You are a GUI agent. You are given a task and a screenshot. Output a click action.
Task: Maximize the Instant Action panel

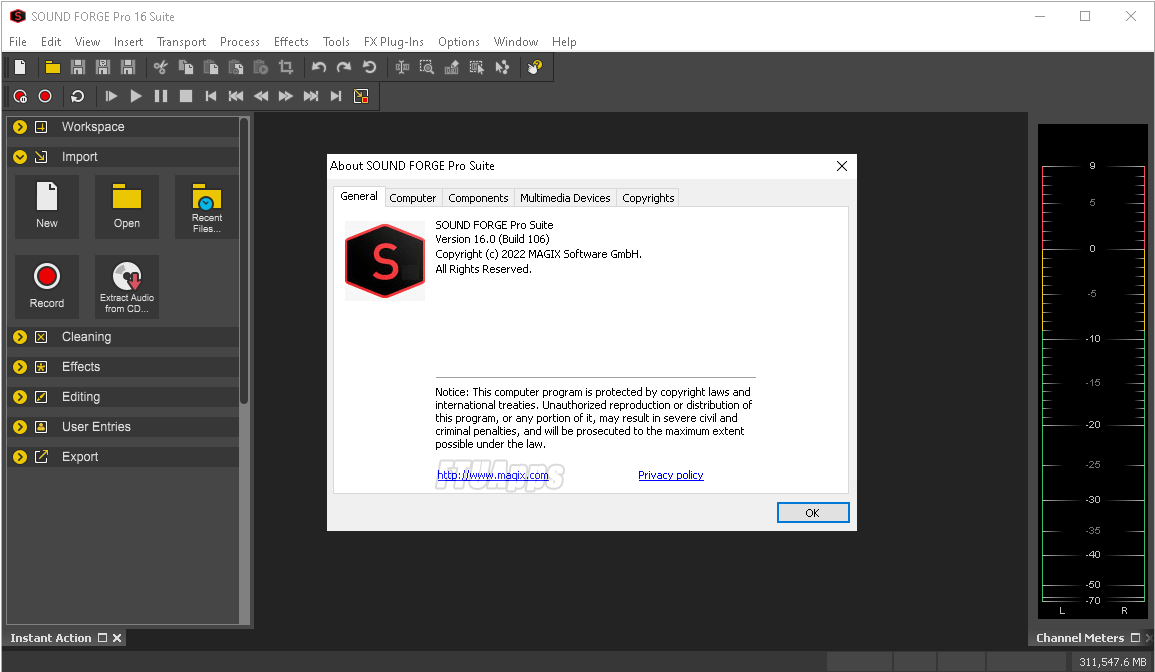click(102, 638)
